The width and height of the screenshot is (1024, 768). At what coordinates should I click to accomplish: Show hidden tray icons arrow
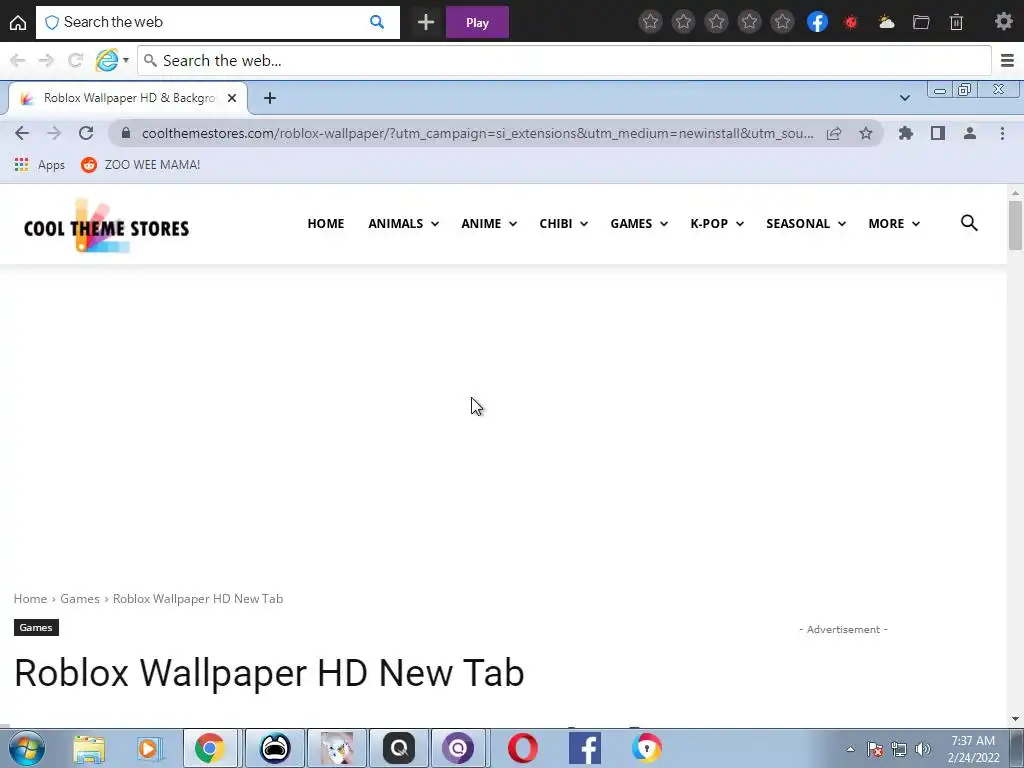tap(850, 749)
